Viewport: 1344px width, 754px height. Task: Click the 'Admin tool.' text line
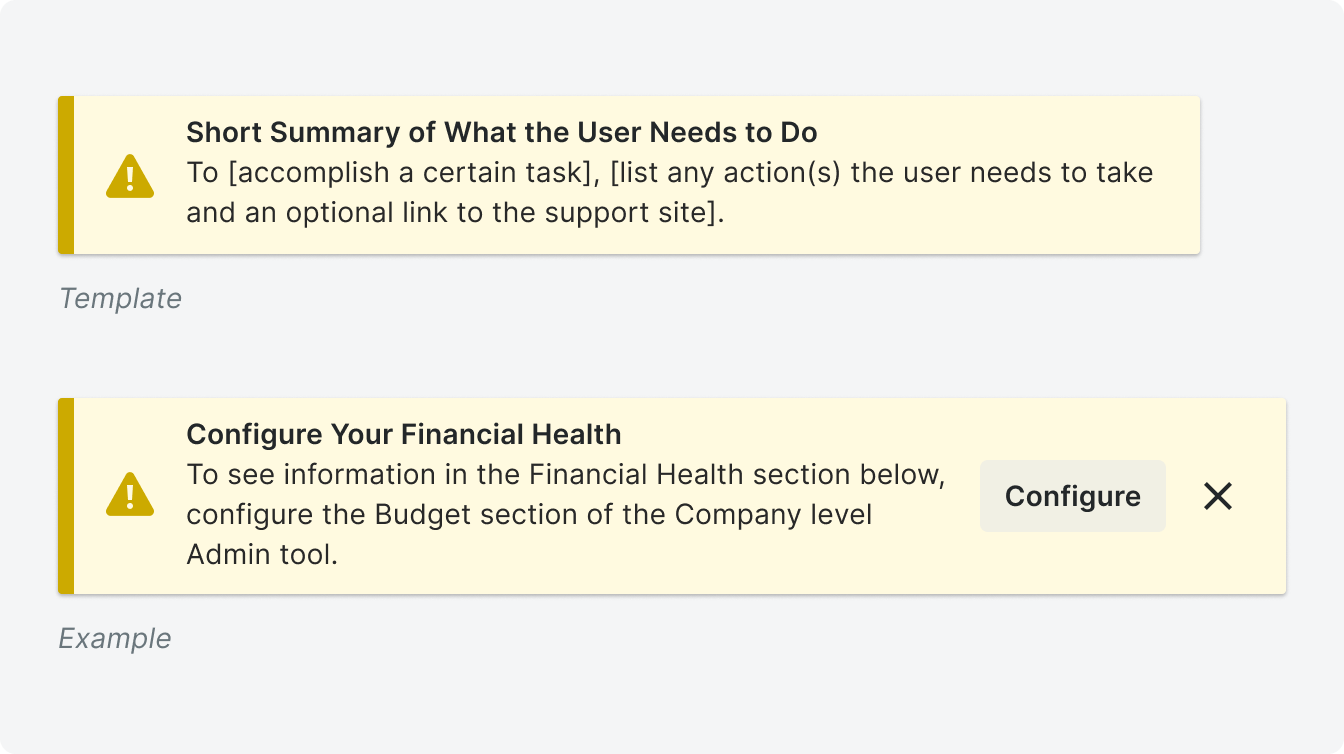(x=262, y=554)
